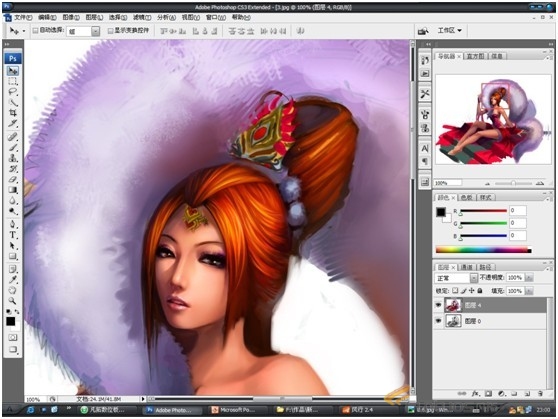The width and height of the screenshot is (558, 419).
Task: Select the Clone Stamp tool
Action: [13, 158]
